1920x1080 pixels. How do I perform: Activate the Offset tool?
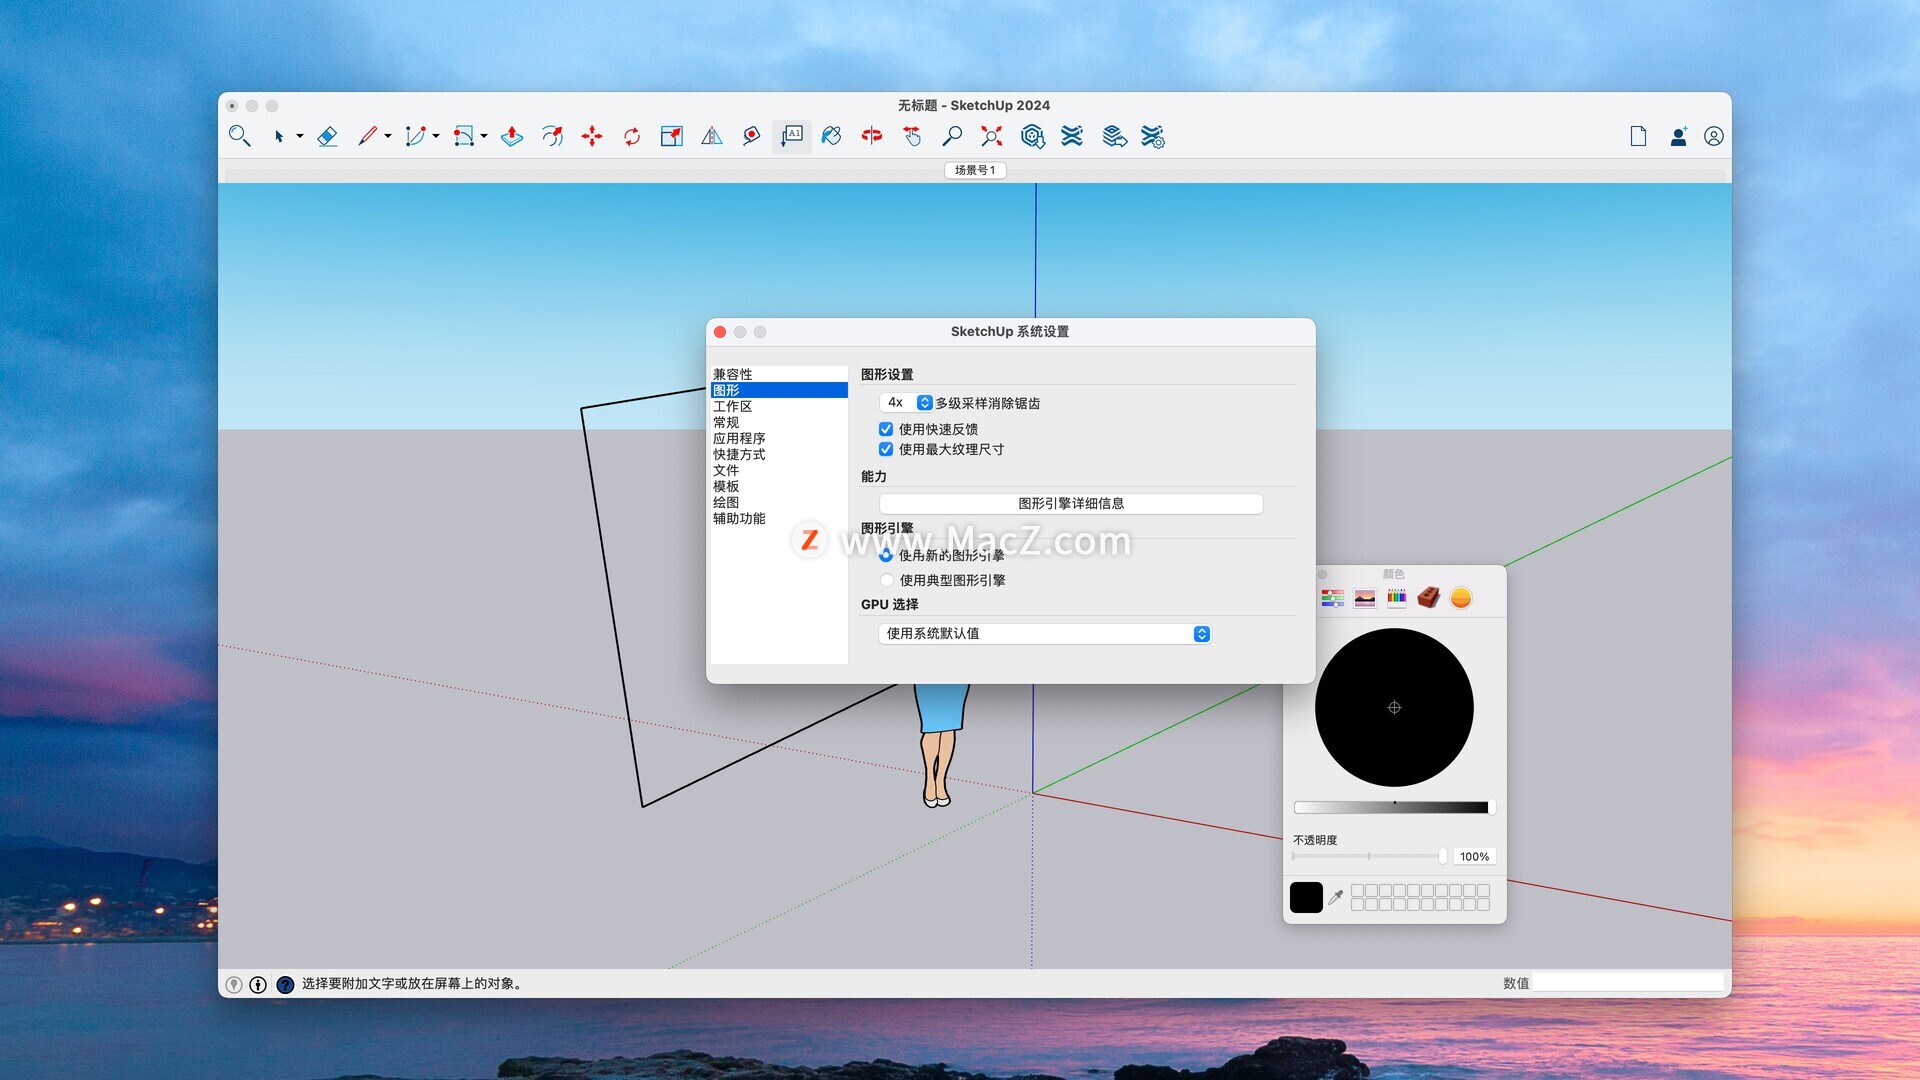552,136
